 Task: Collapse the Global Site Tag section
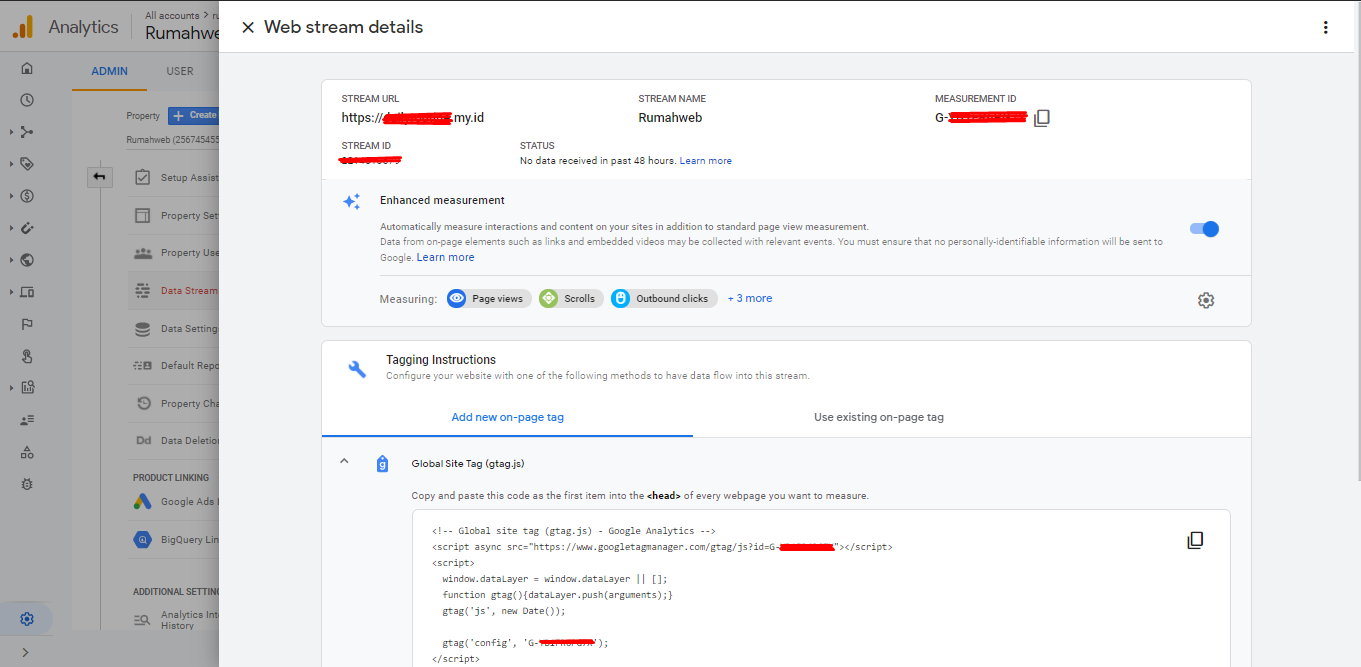click(x=344, y=461)
